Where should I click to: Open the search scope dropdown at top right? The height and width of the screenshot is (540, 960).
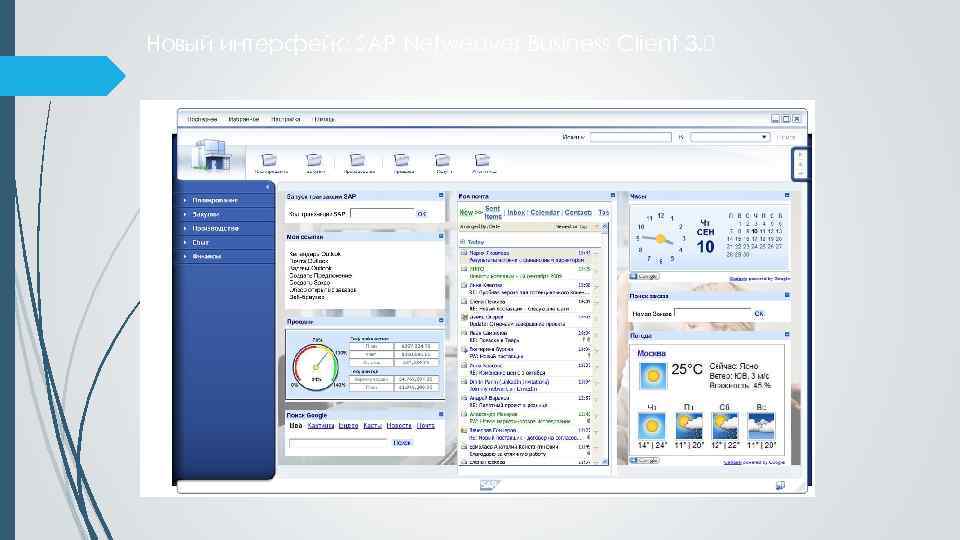pos(764,137)
